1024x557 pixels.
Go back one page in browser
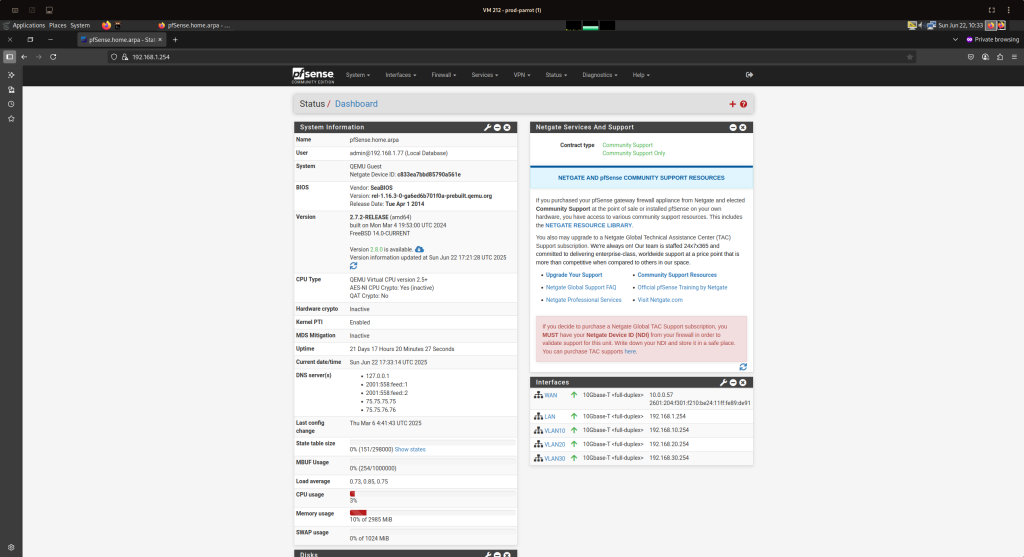(x=24, y=57)
